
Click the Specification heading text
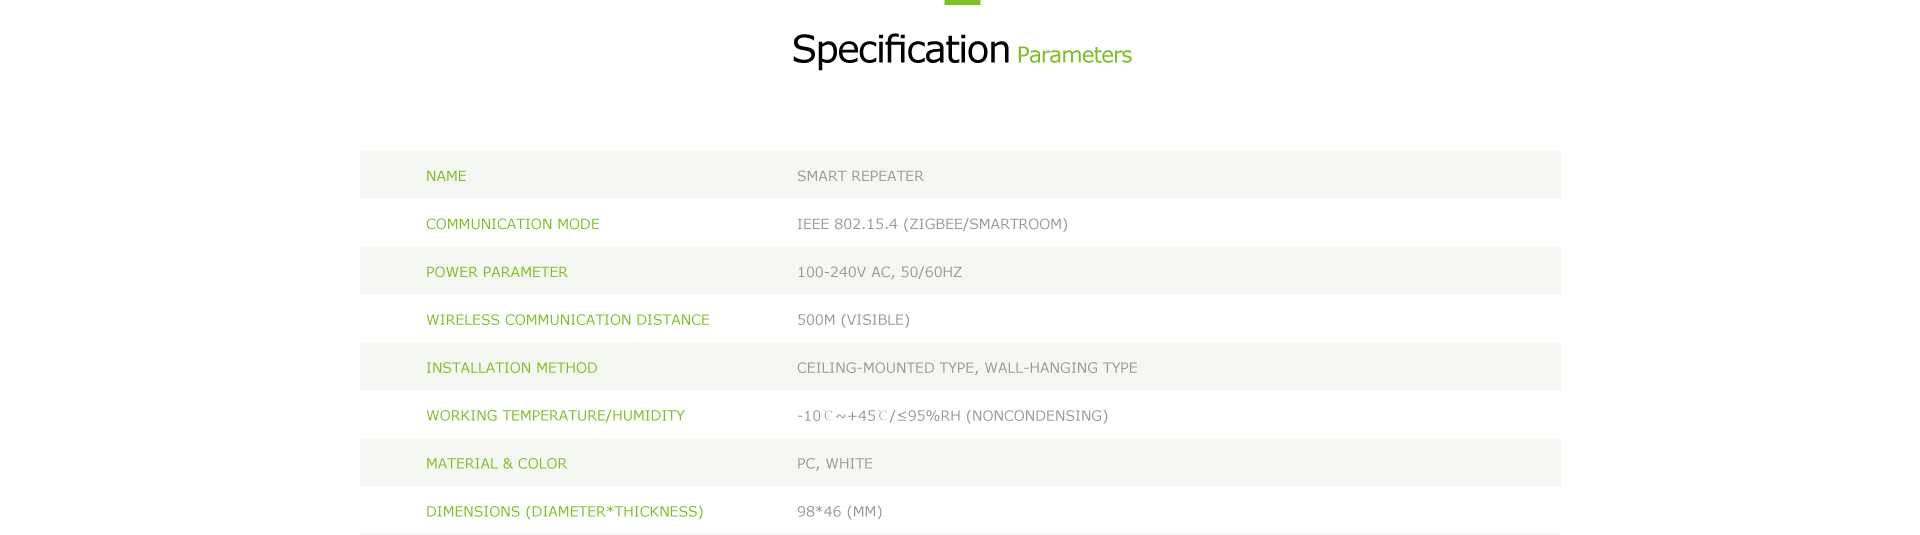pos(900,50)
